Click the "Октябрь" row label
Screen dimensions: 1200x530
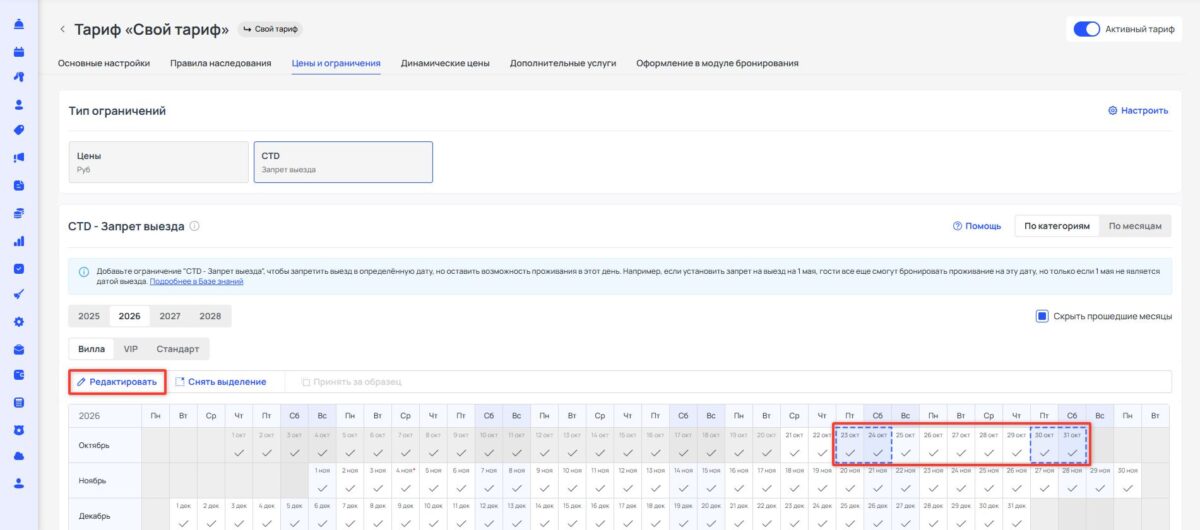[x=105, y=444]
